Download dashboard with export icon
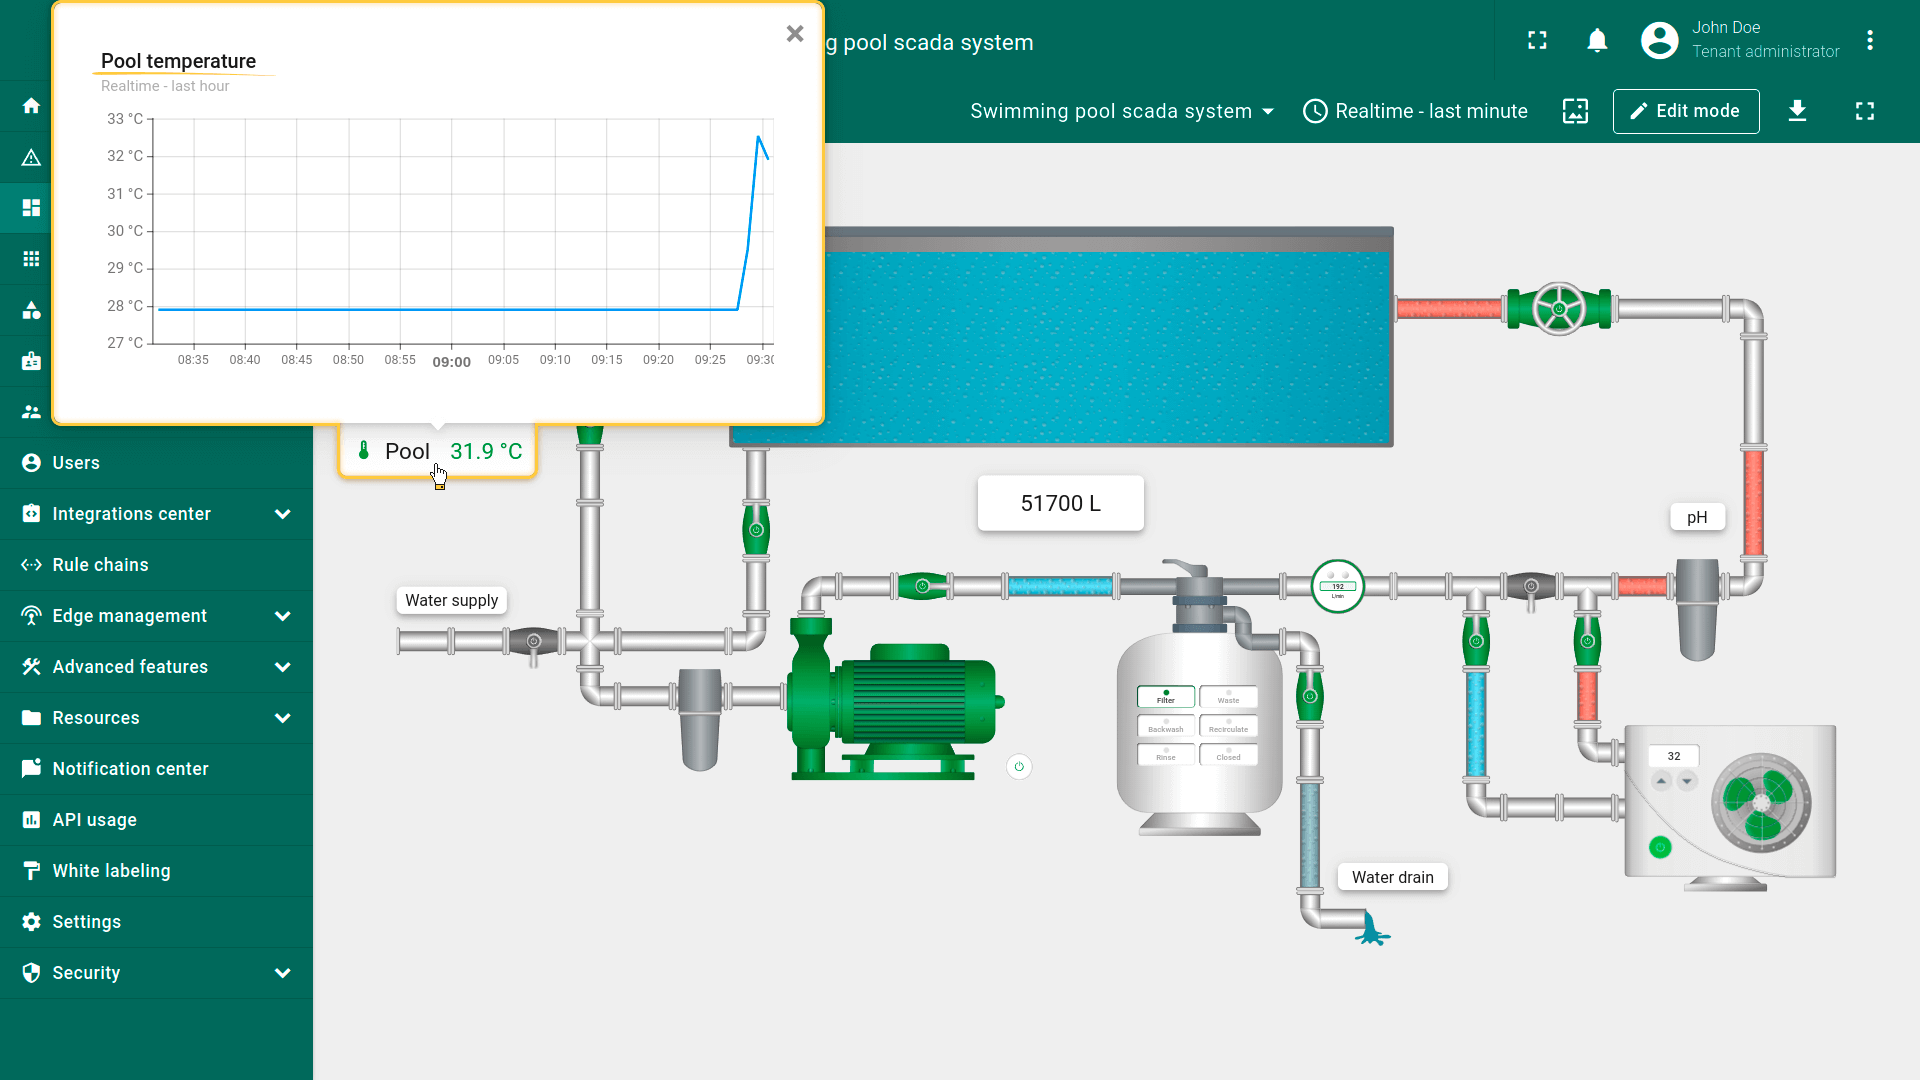Screen dimensions: 1920x1080 coord(1797,111)
